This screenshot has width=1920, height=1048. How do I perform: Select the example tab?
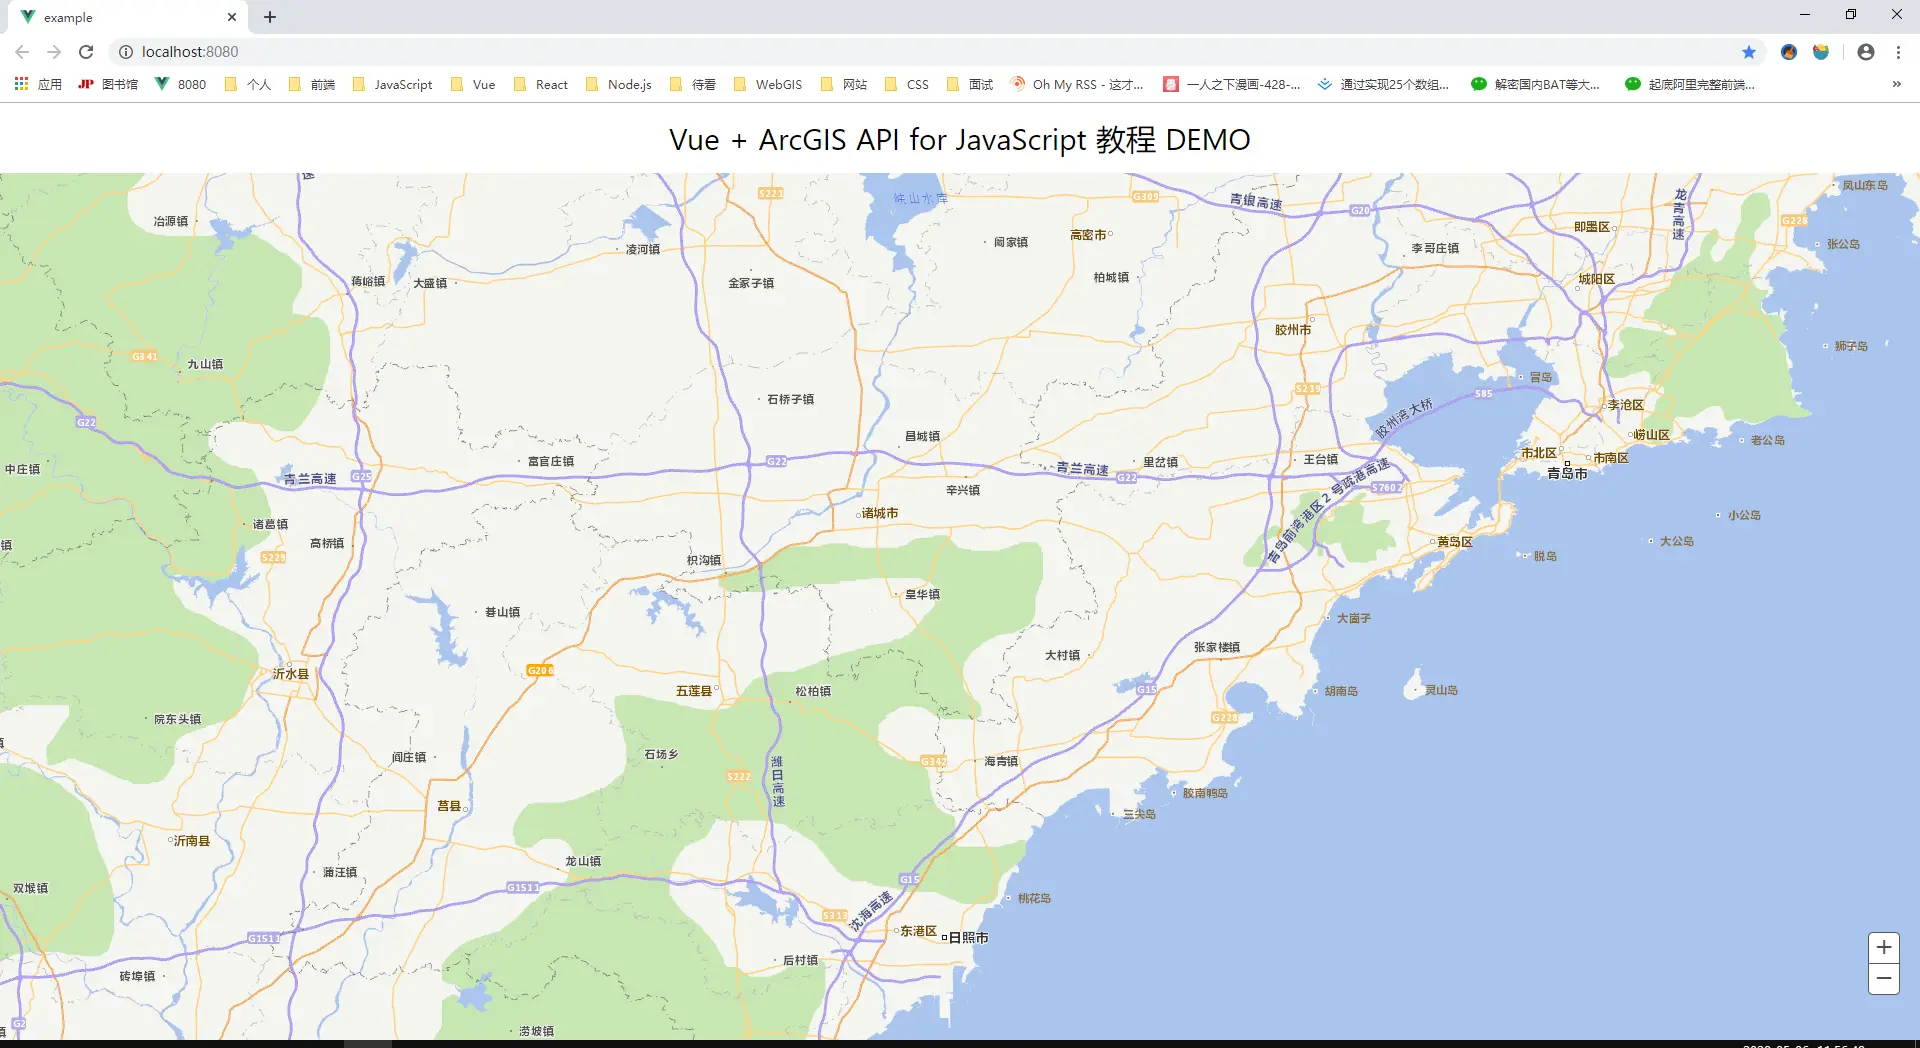tap(128, 17)
